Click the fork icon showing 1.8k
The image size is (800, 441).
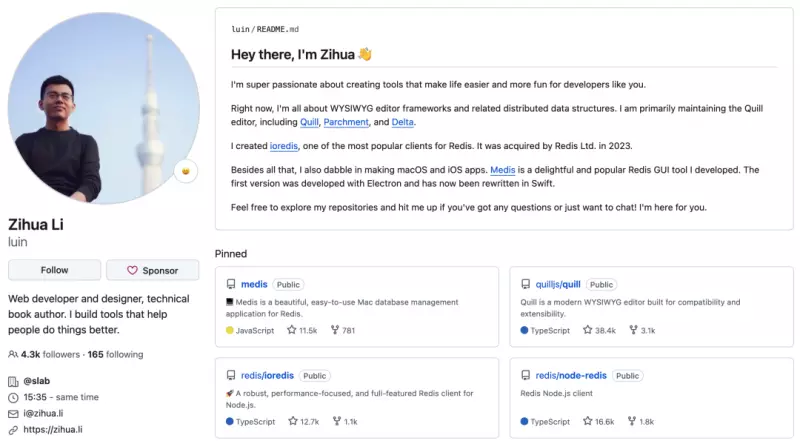tap(632, 421)
